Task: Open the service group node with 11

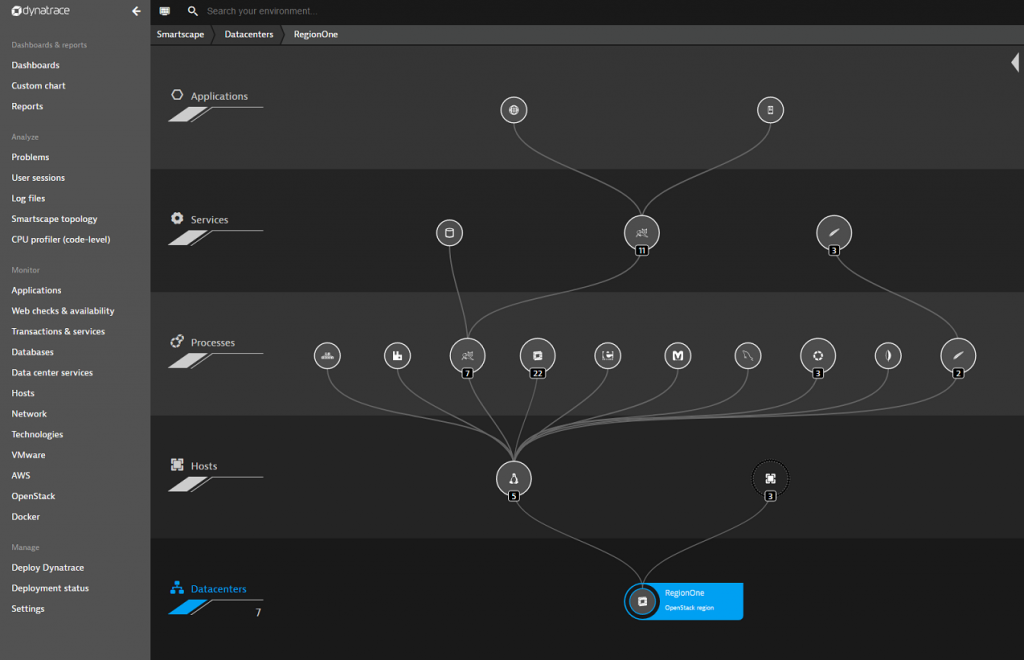Action: pos(642,234)
